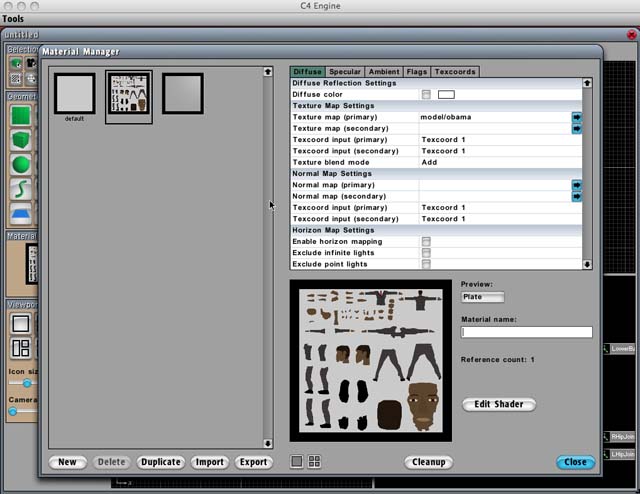Open the Preview shape dropdown showing Plate
Viewport: 640px width, 494px height.
point(482,297)
